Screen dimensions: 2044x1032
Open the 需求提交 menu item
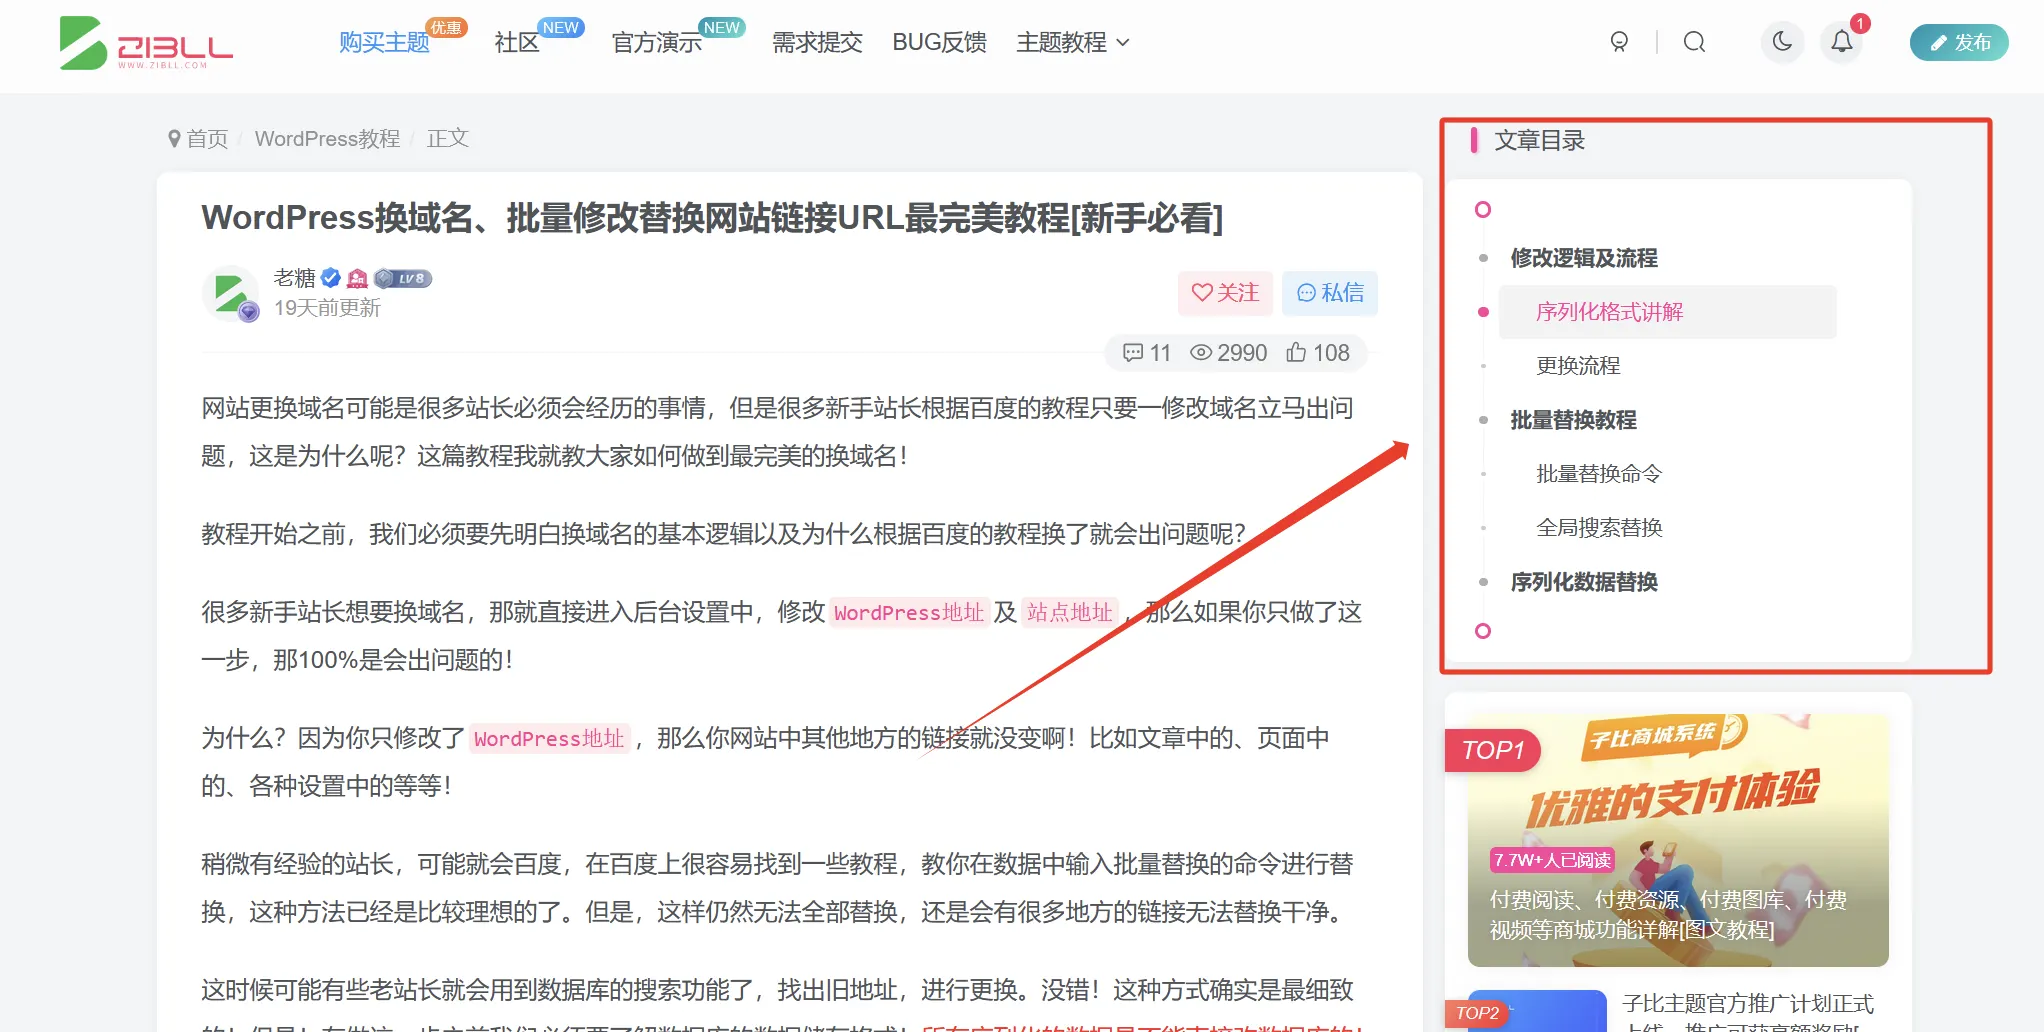point(817,42)
